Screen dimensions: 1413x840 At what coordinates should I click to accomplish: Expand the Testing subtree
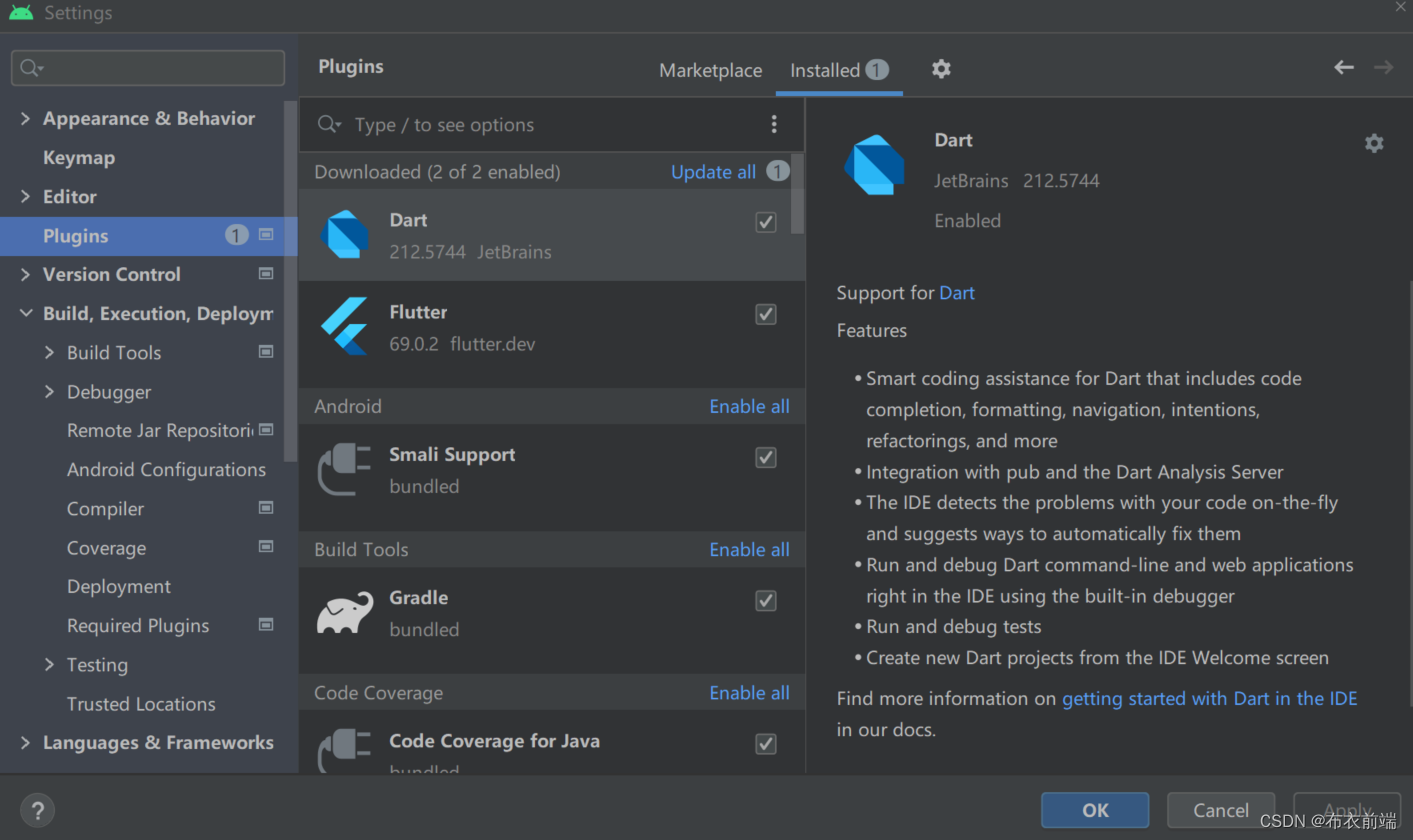click(x=50, y=664)
